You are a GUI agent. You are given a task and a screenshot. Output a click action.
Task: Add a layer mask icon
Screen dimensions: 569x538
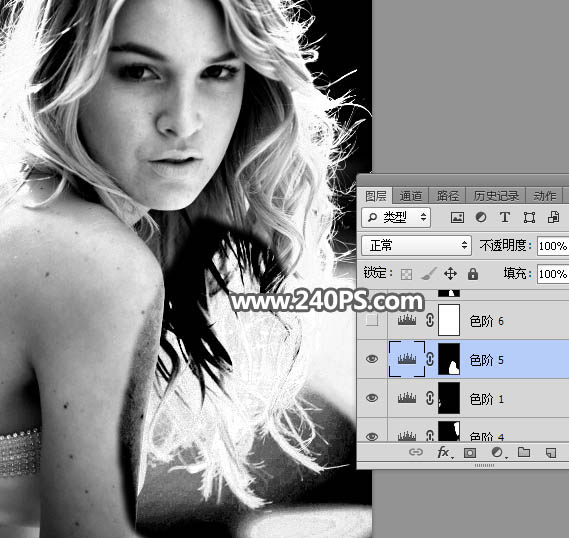click(470, 452)
